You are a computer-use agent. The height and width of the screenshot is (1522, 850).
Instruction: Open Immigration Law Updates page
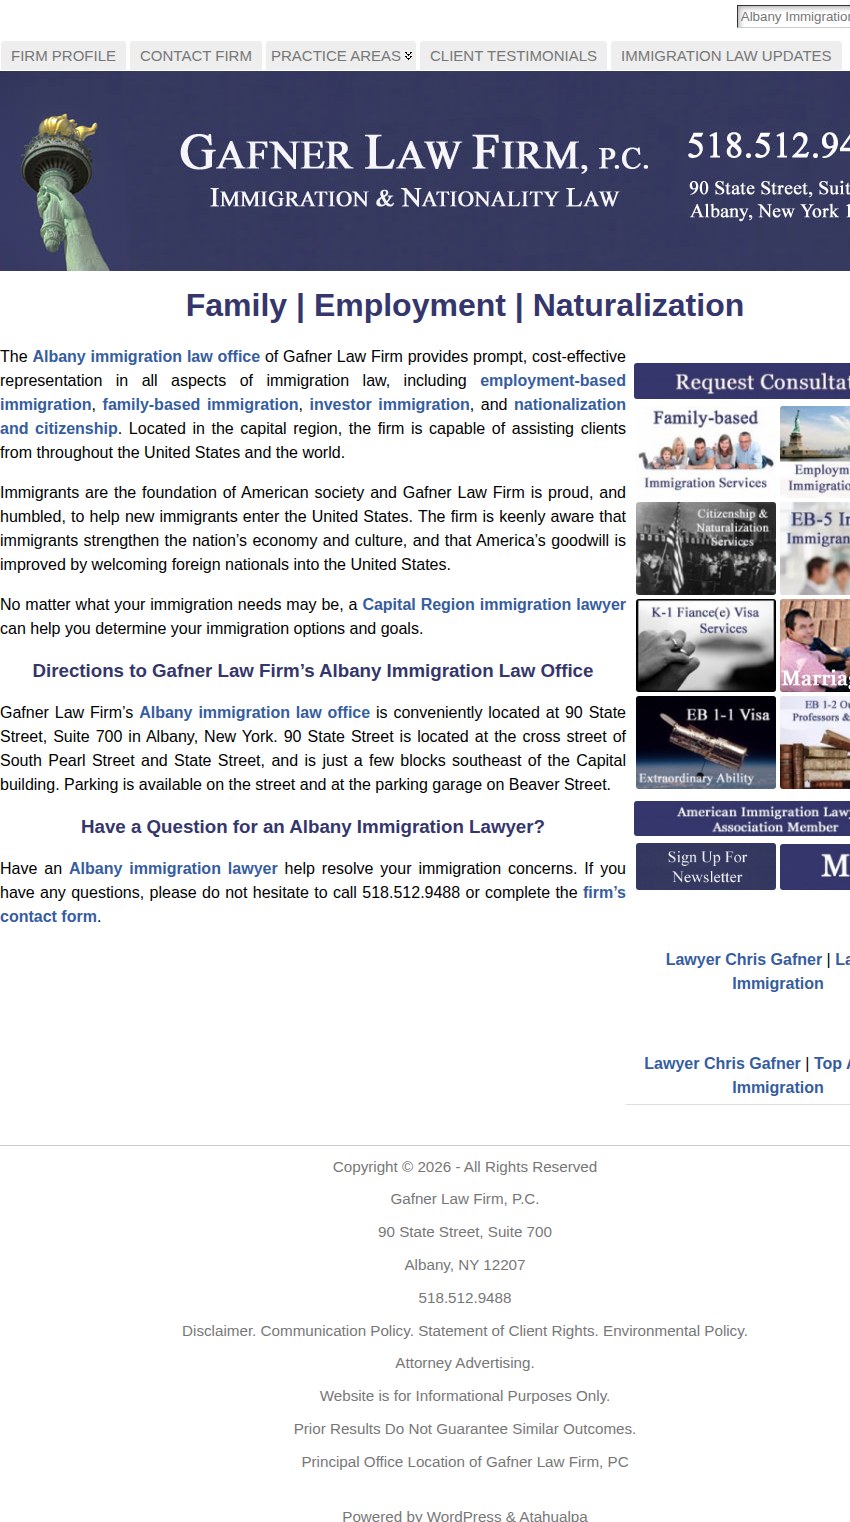(x=726, y=56)
